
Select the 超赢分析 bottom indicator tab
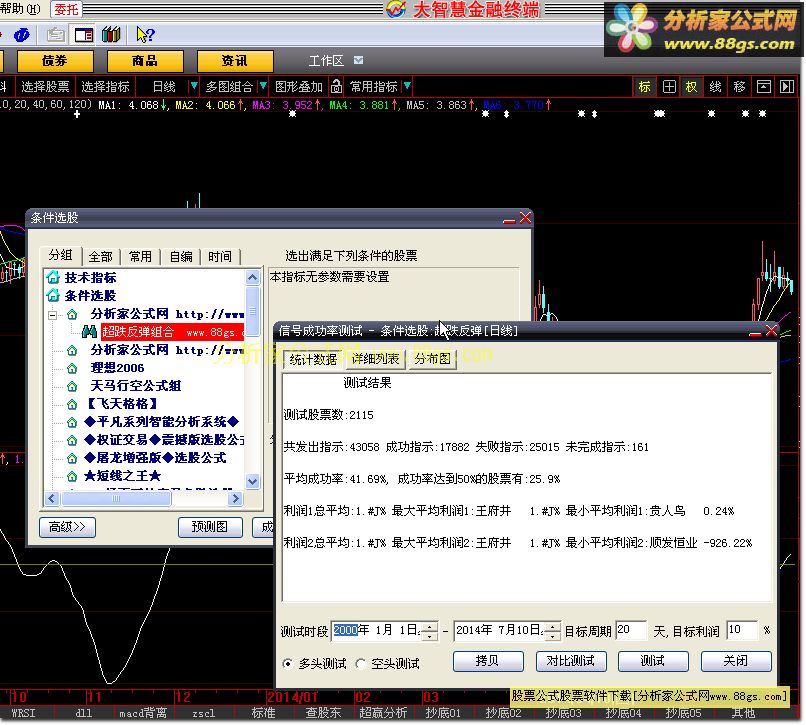(x=383, y=714)
